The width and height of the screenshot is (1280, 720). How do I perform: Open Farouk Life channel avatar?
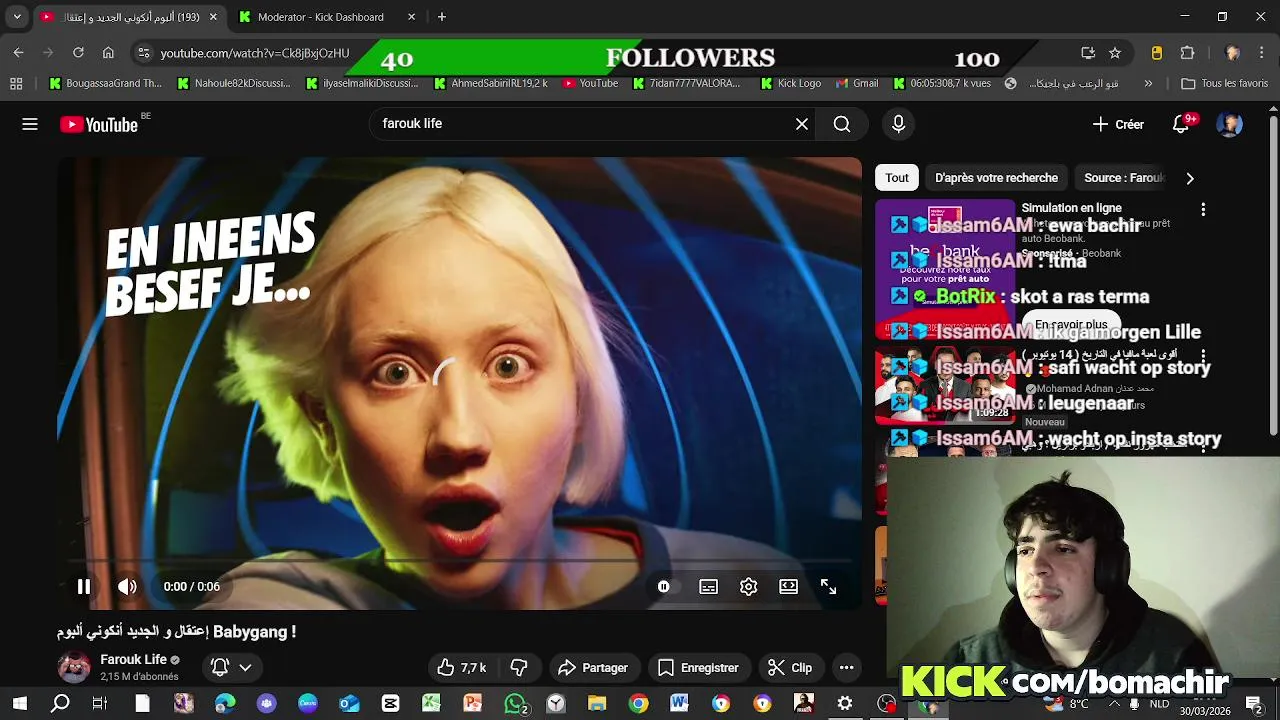tap(74, 667)
